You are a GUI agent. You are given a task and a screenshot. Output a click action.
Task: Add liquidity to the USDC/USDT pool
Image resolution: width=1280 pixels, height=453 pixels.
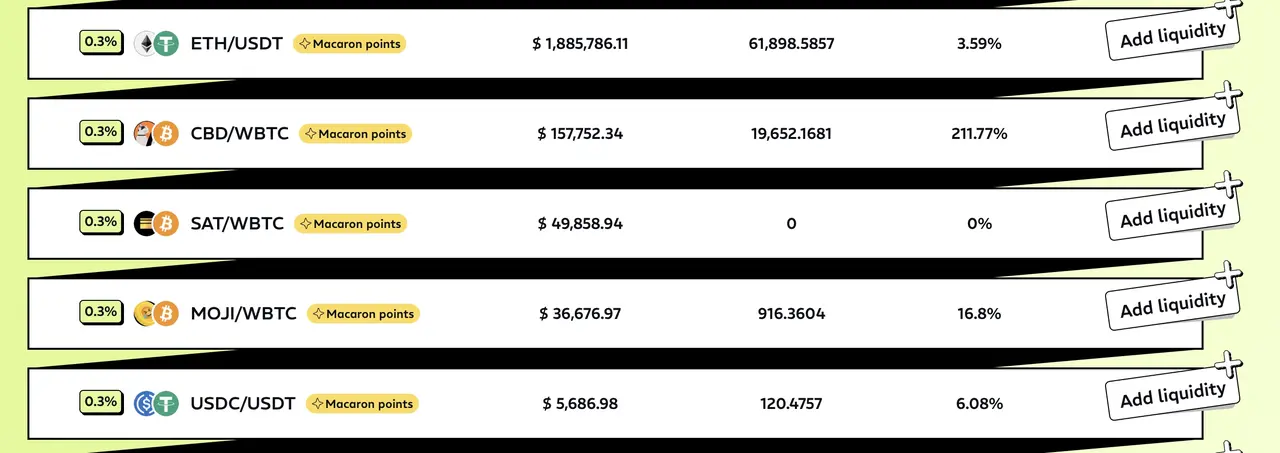[1172, 396]
